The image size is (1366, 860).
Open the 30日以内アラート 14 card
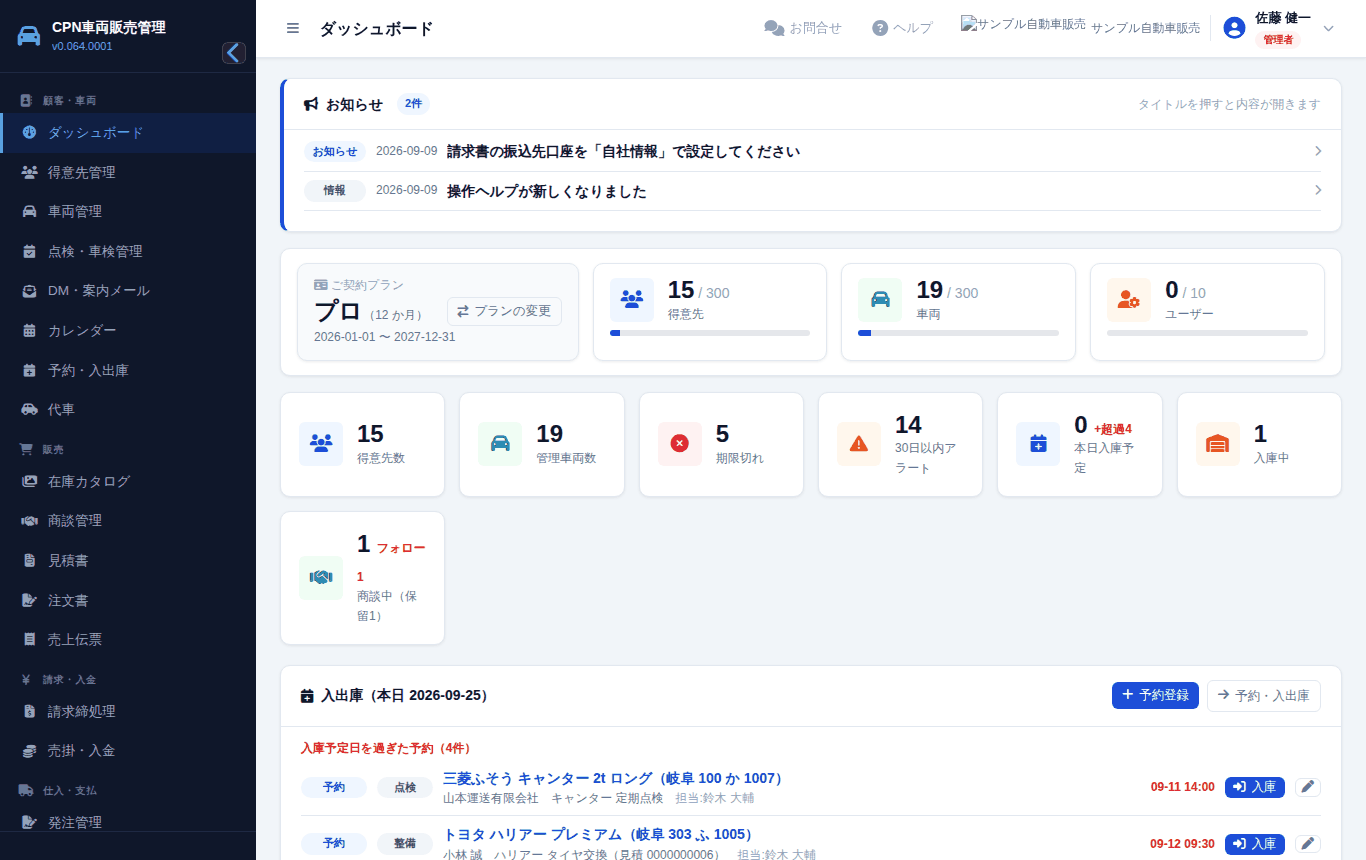point(900,444)
